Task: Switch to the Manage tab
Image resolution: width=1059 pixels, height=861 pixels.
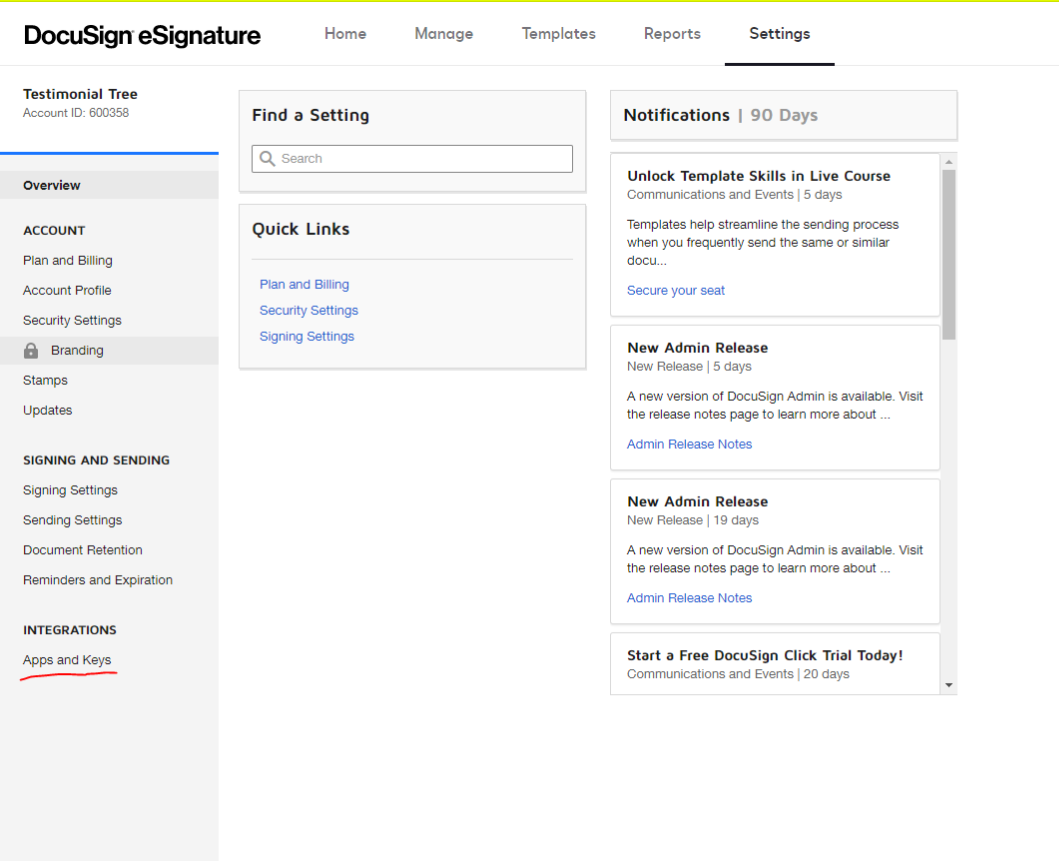Action: point(444,34)
